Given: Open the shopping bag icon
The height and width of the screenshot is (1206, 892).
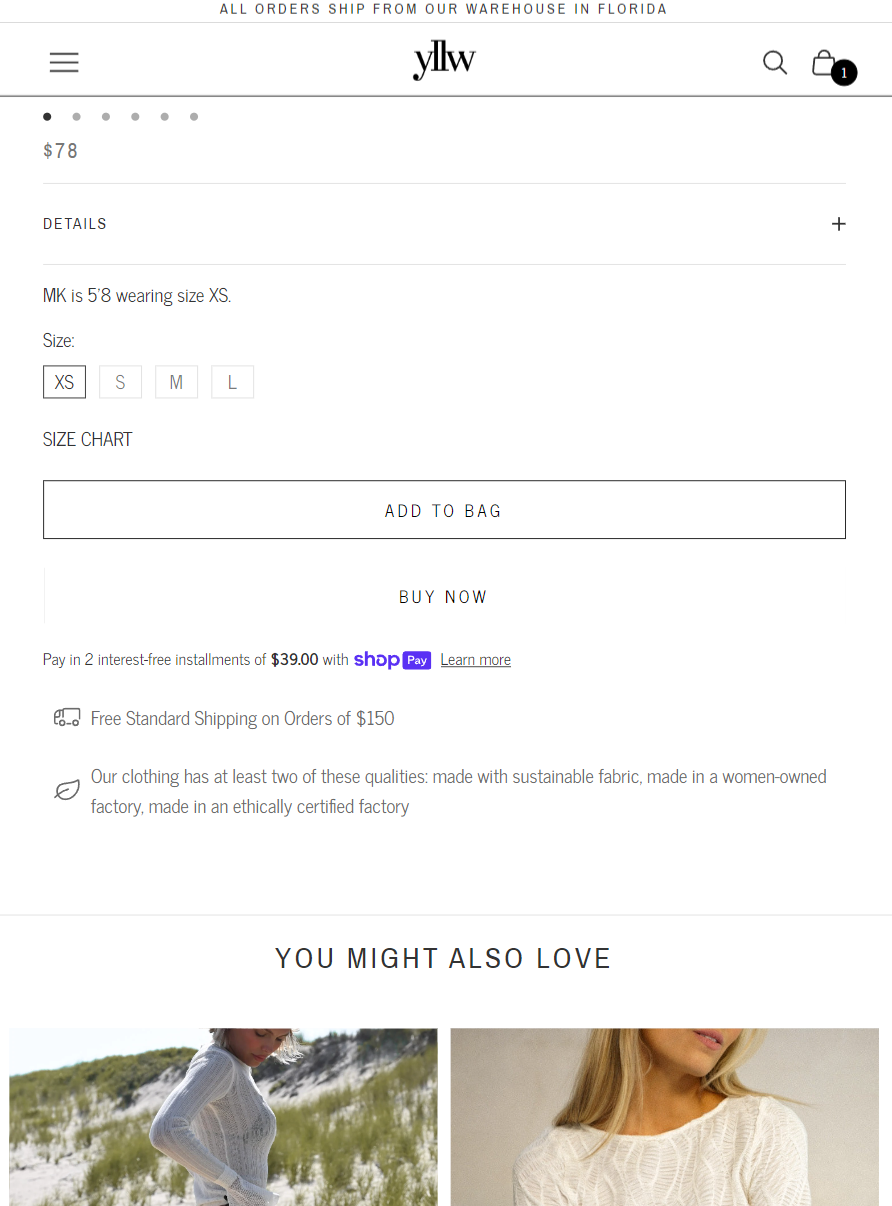Looking at the screenshot, I should pyautogui.click(x=823, y=62).
